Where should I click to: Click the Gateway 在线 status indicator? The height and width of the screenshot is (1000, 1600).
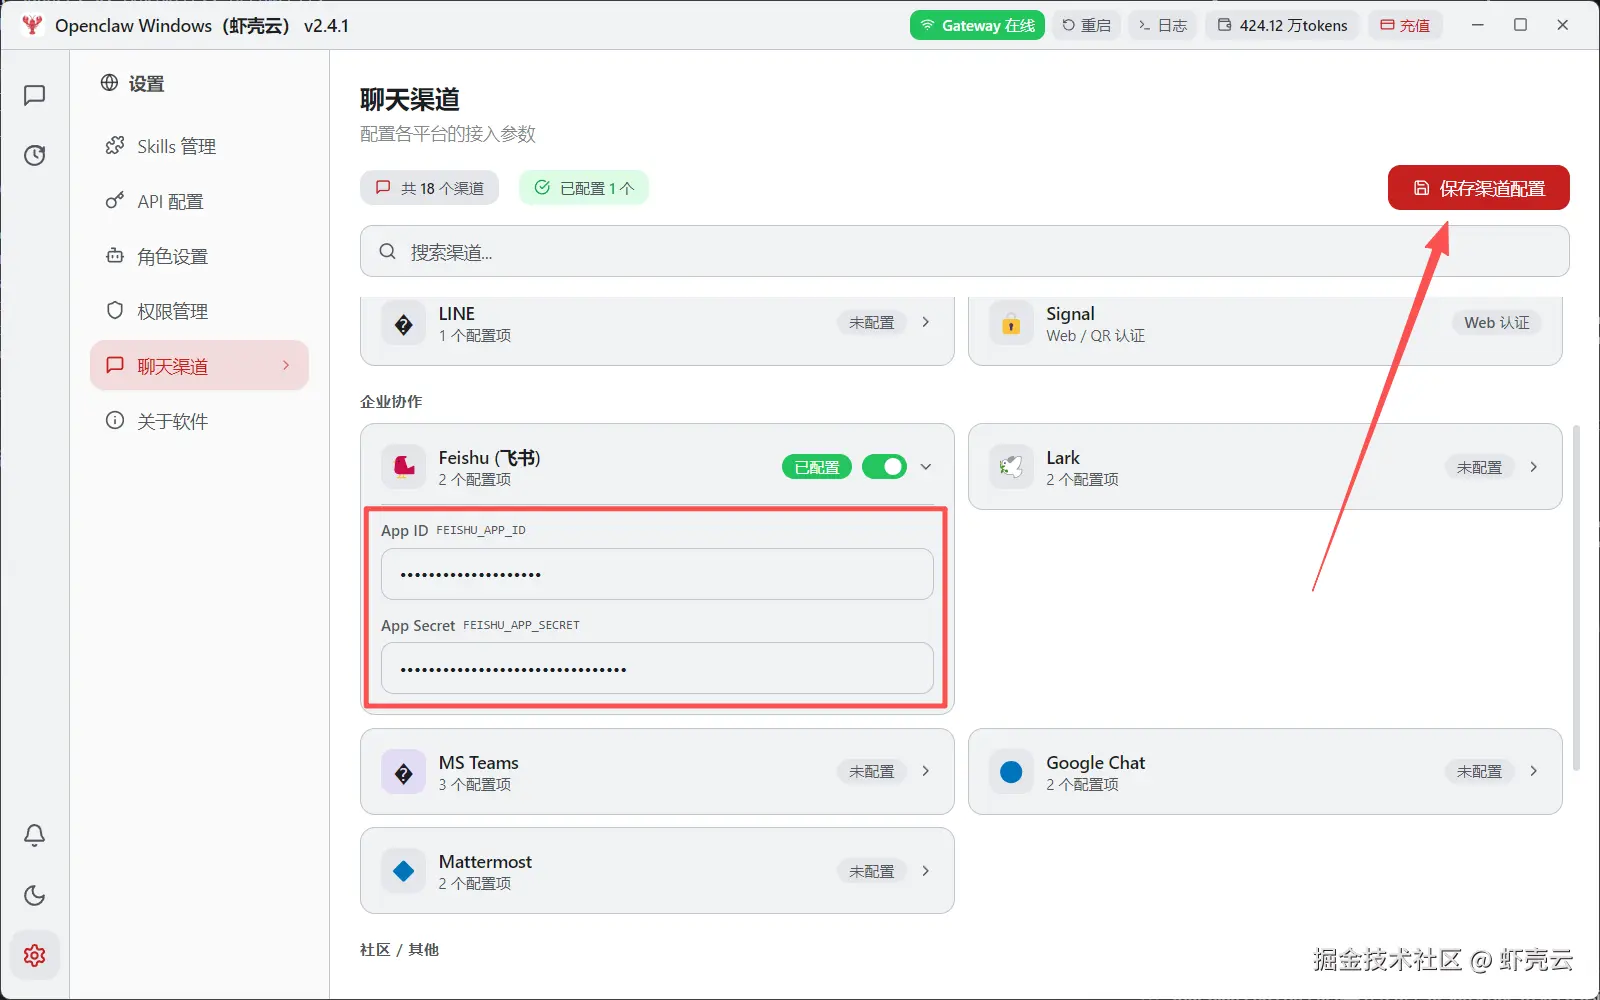click(x=977, y=25)
